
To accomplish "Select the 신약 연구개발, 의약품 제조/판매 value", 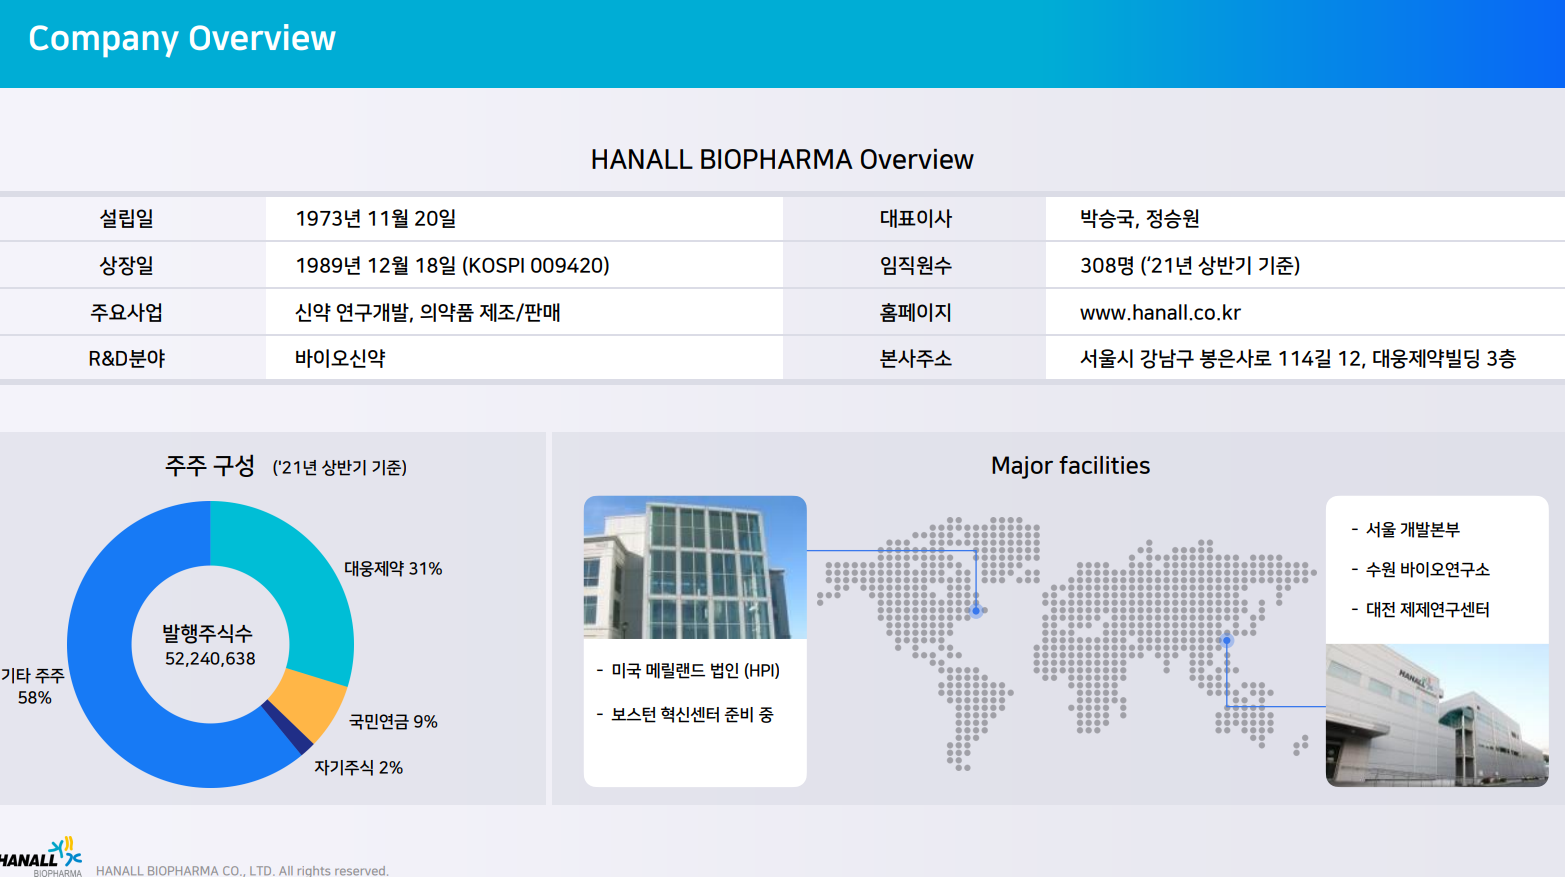I will [x=428, y=312].
